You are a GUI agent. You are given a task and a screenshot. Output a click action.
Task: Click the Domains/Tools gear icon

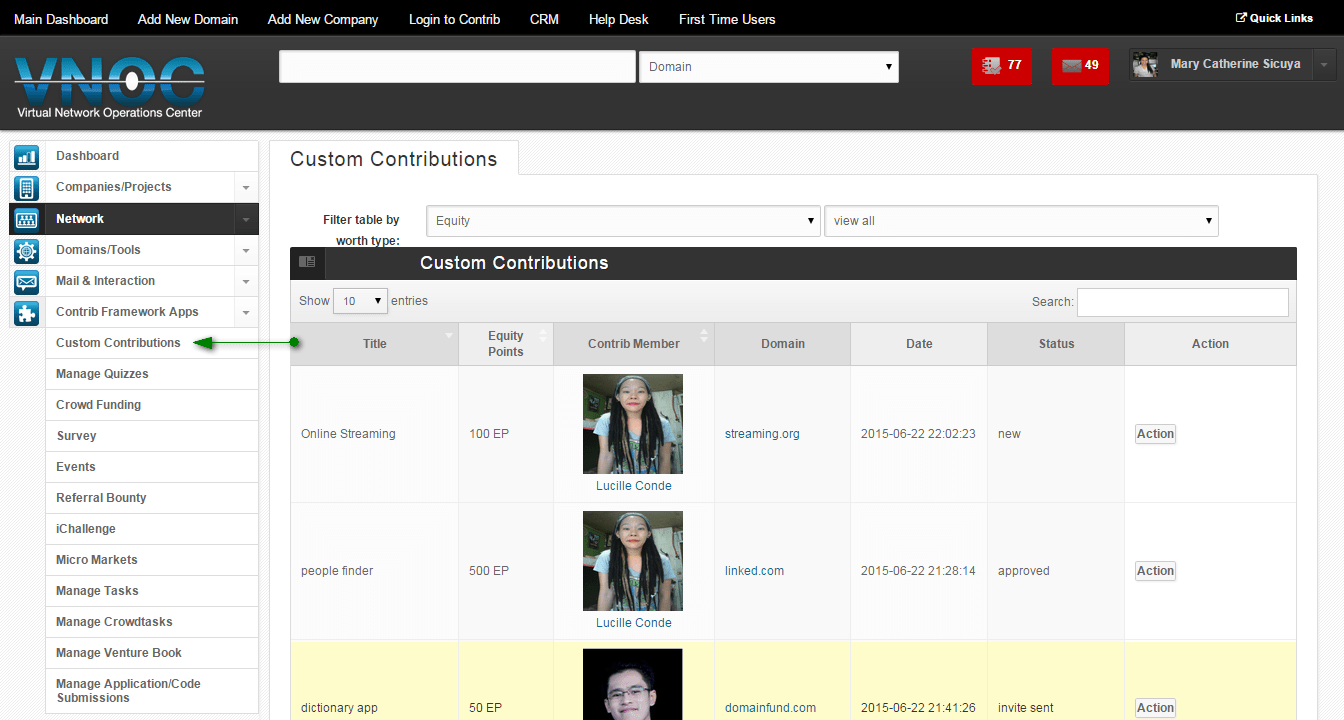[26, 250]
